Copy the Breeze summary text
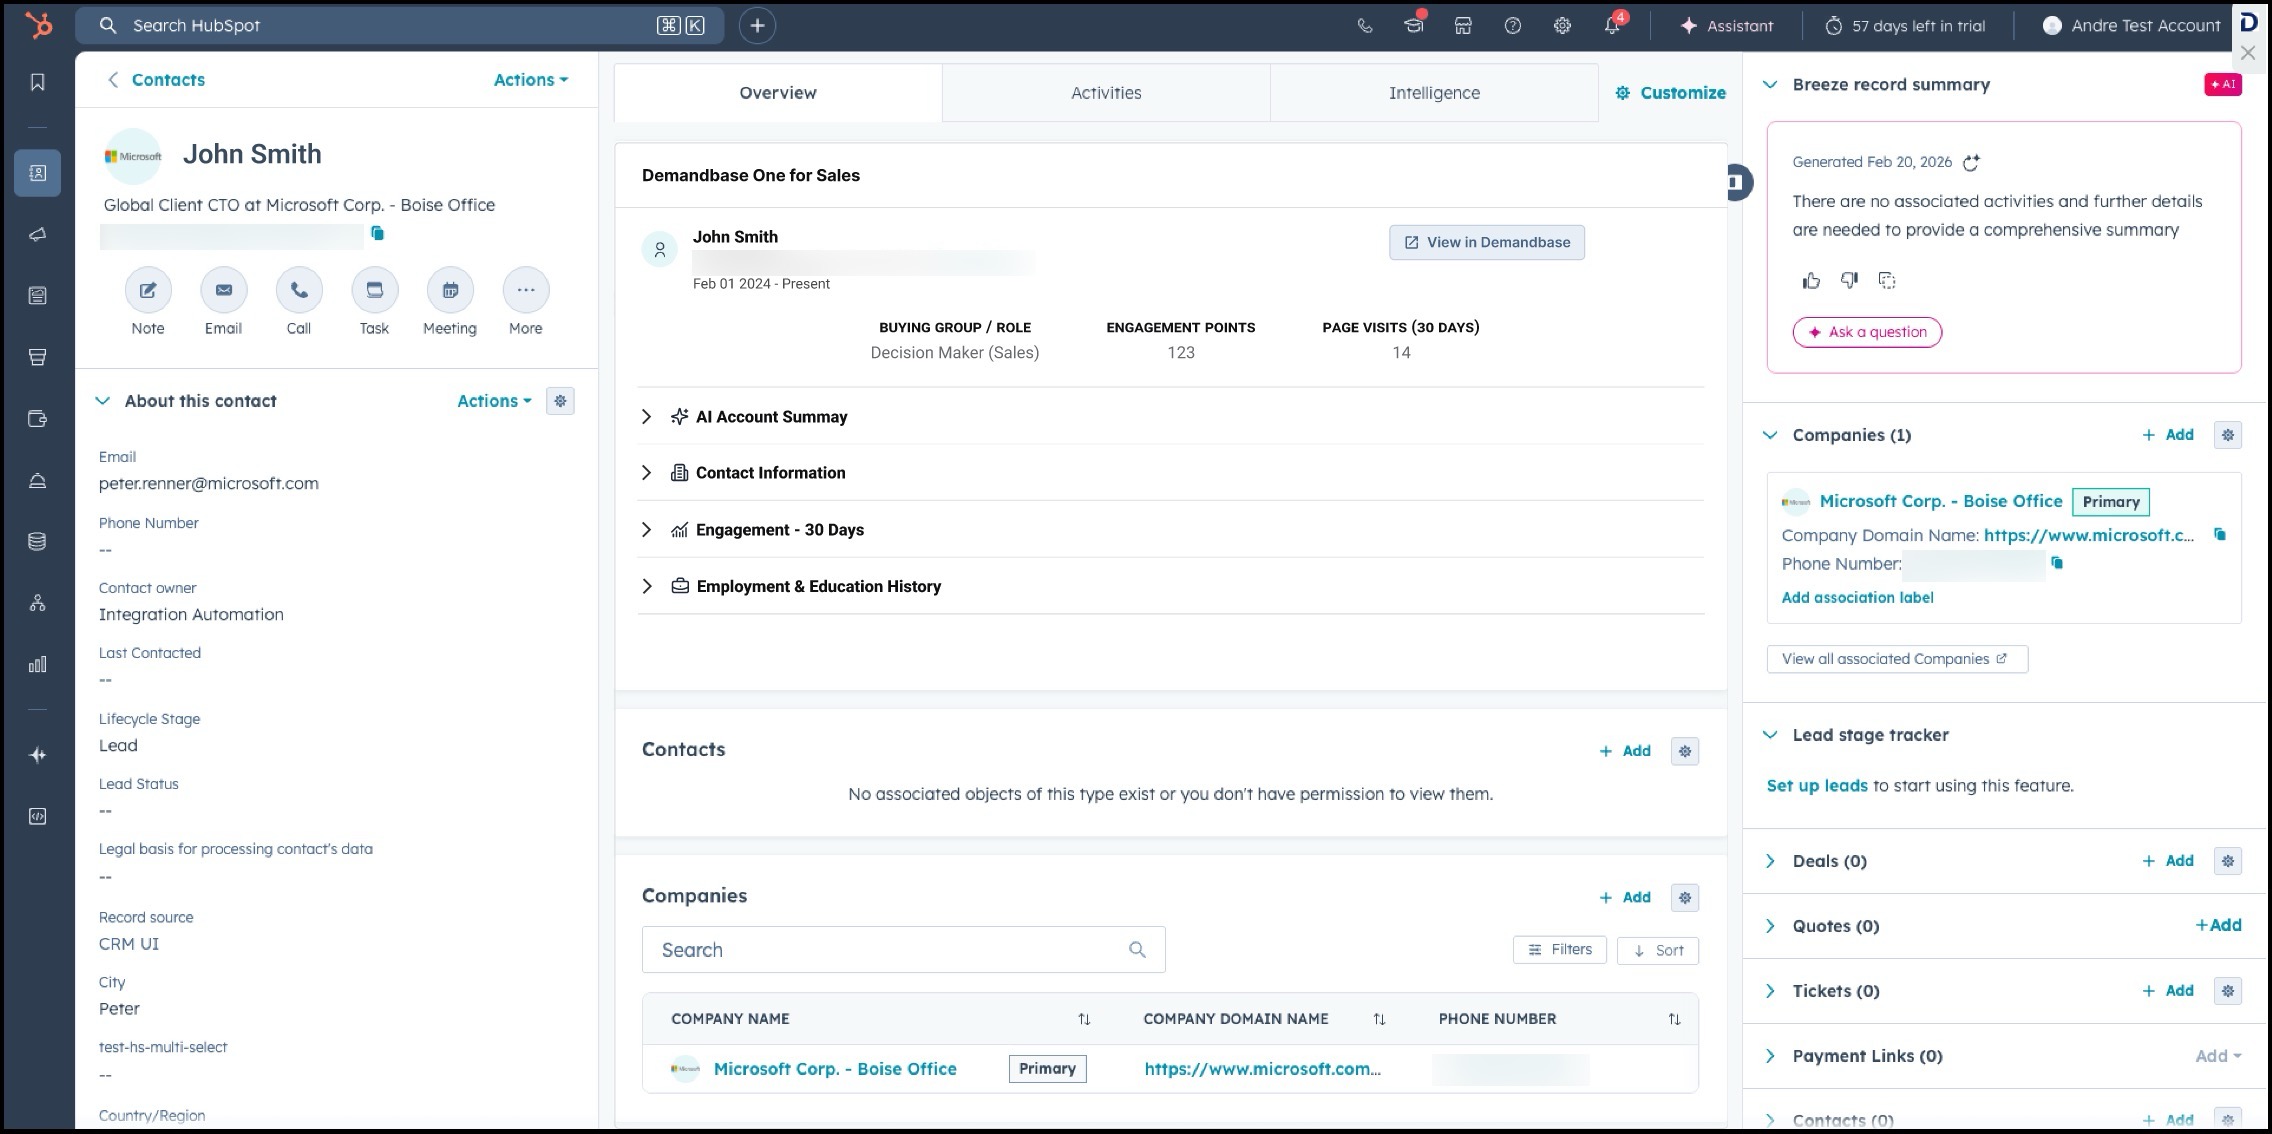 [x=1887, y=281]
